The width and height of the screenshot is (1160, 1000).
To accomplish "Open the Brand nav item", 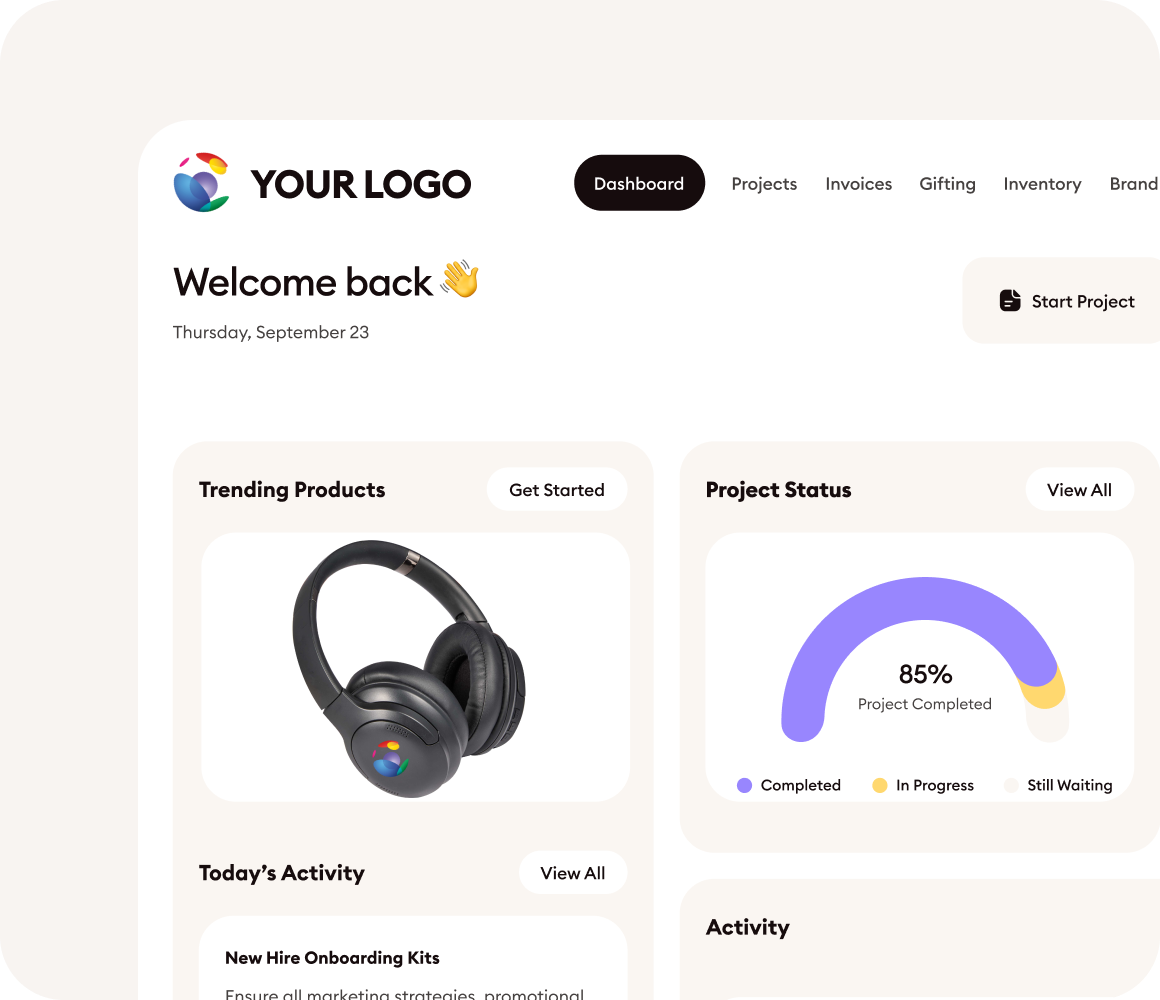I will pyautogui.click(x=1134, y=183).
